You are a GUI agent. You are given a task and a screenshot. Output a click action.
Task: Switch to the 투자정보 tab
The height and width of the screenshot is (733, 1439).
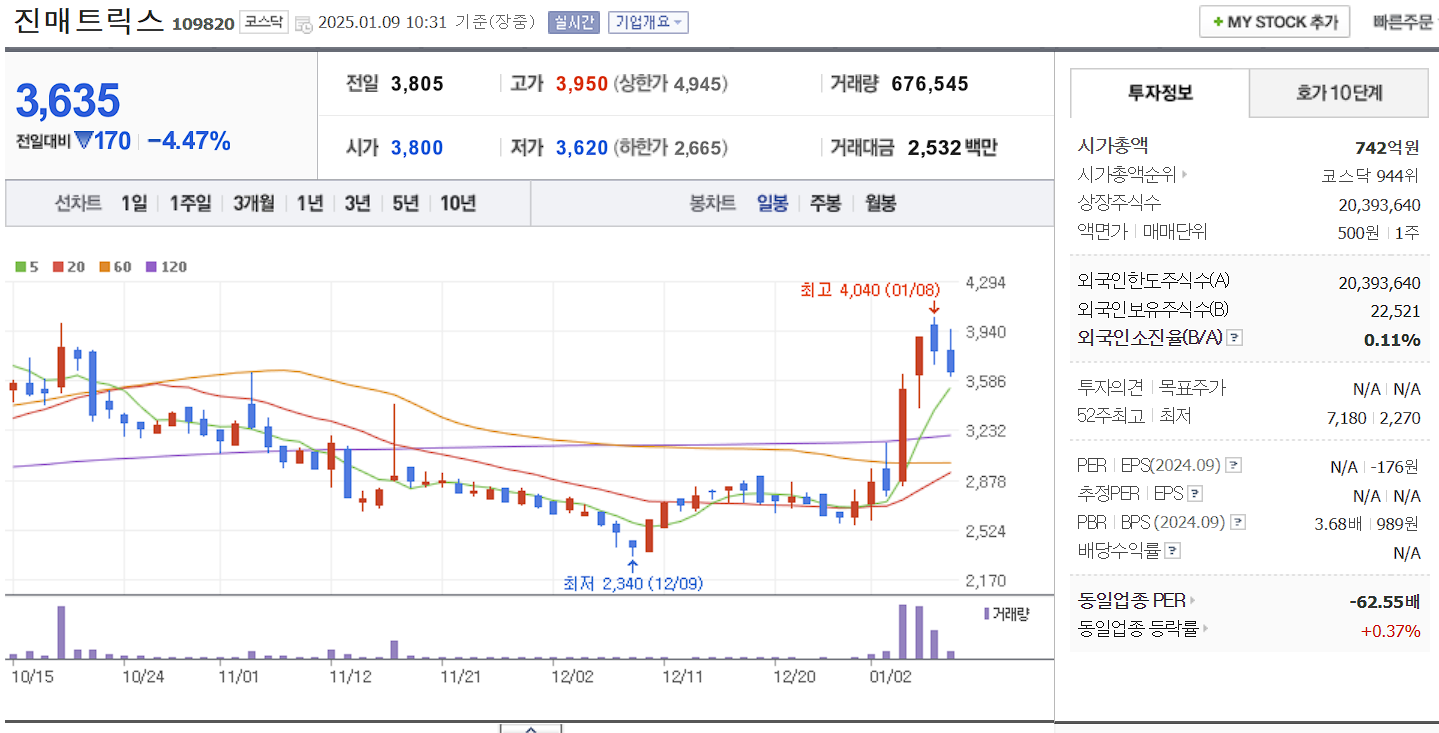coord(1160,93)
